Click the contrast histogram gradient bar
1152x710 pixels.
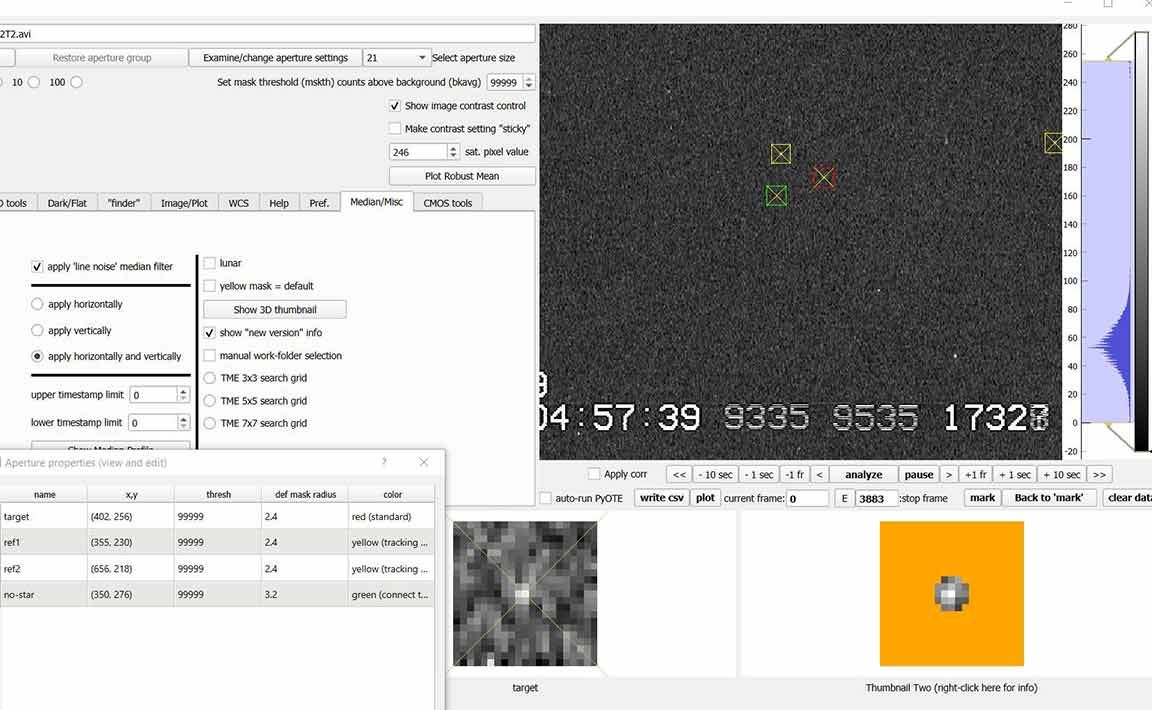pyautogui.click(x=1141, y=240)
